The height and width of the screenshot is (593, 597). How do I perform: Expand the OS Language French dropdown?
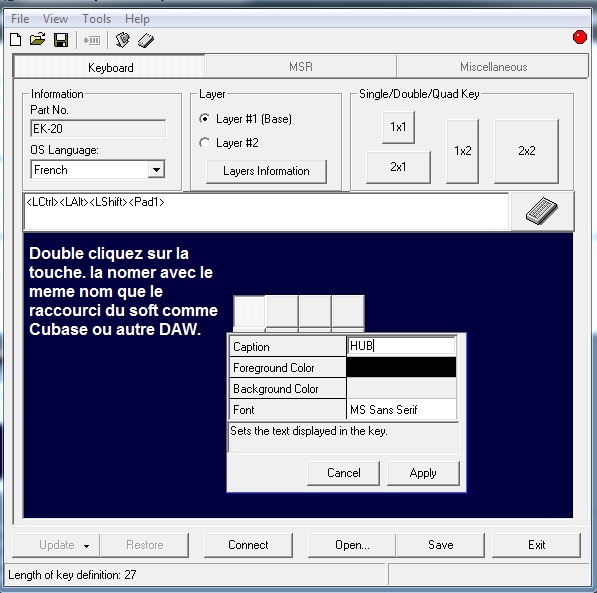coord(156,169)
